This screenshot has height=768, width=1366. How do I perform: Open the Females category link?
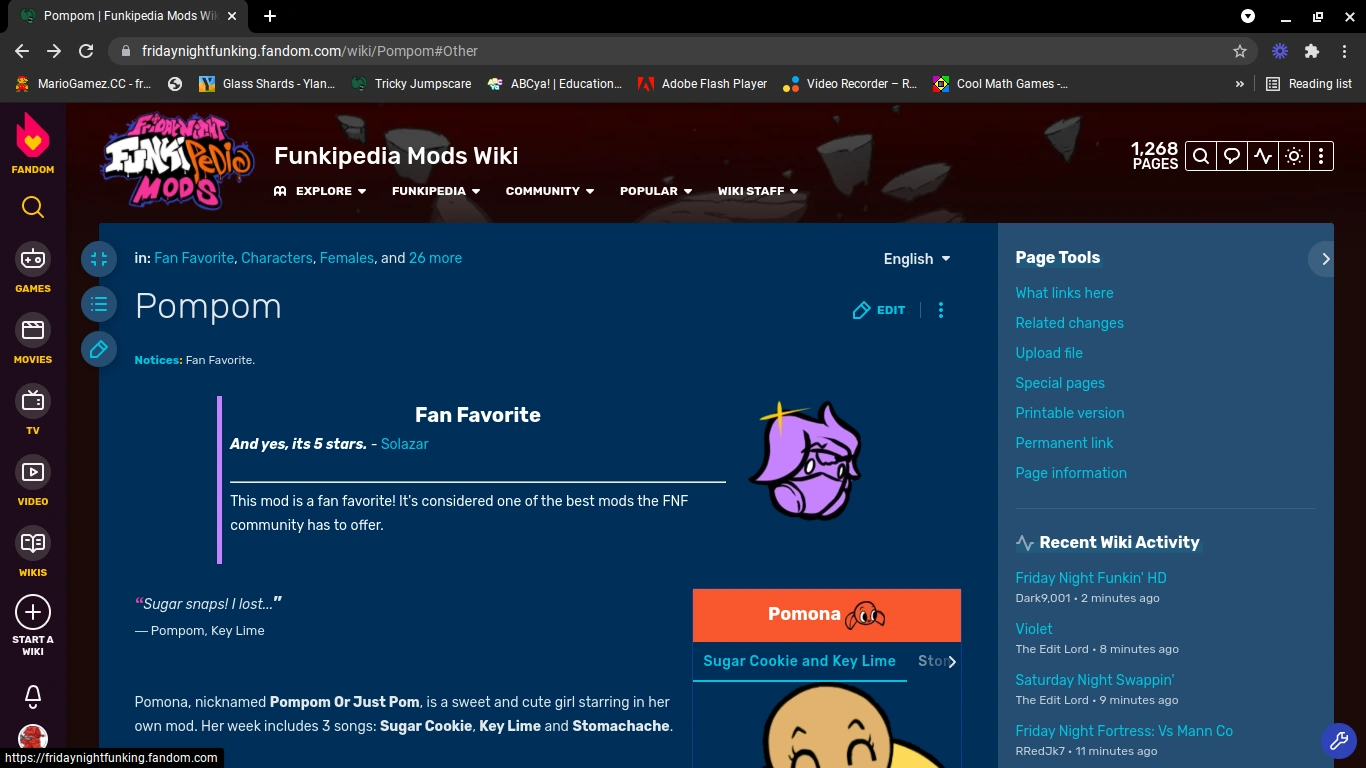(347, 258)
